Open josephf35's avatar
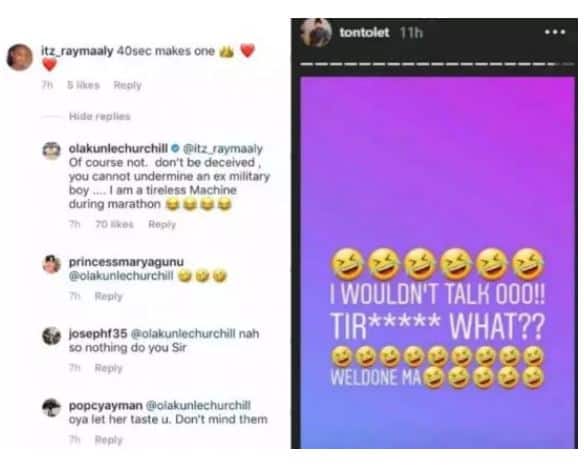This screenshot has height=467, width=584. [x=51, y=336]
